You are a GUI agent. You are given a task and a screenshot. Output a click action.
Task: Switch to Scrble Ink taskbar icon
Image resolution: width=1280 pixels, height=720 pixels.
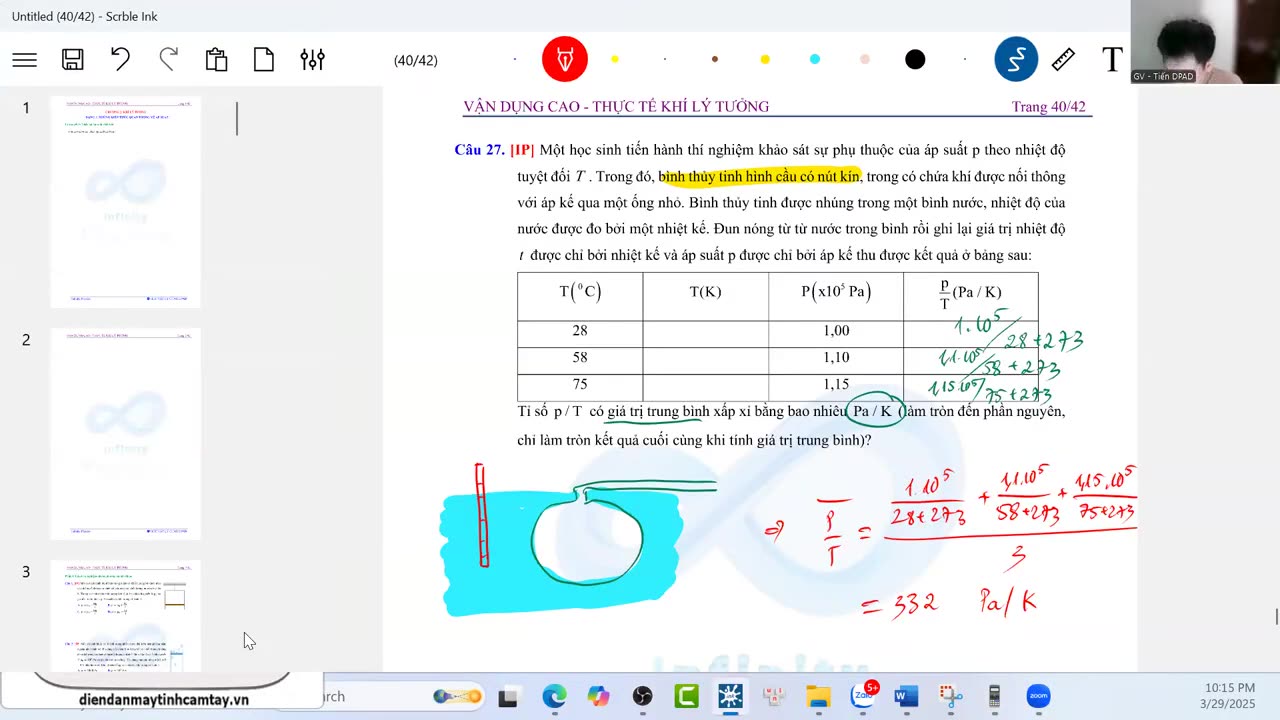[730, 697]
